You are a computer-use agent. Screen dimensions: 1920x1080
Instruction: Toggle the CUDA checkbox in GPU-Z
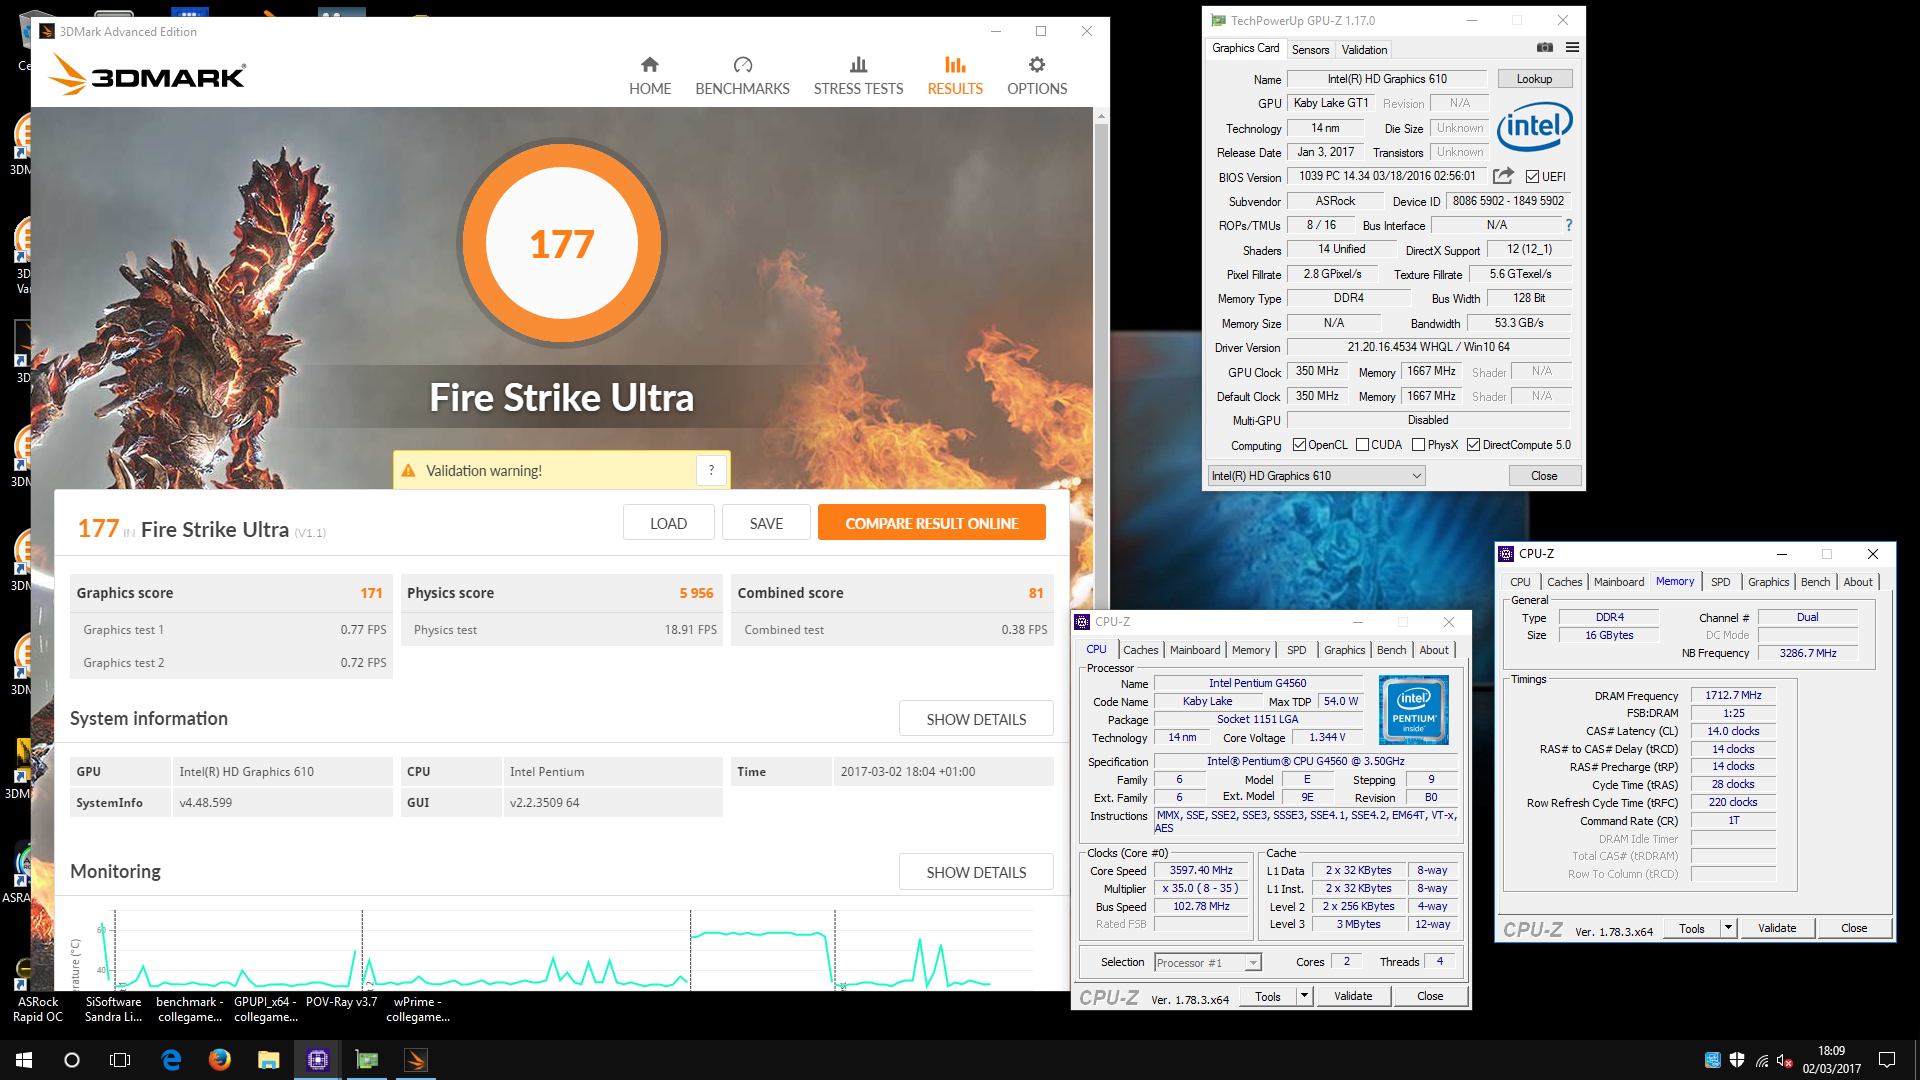[x=1362, y=445]
